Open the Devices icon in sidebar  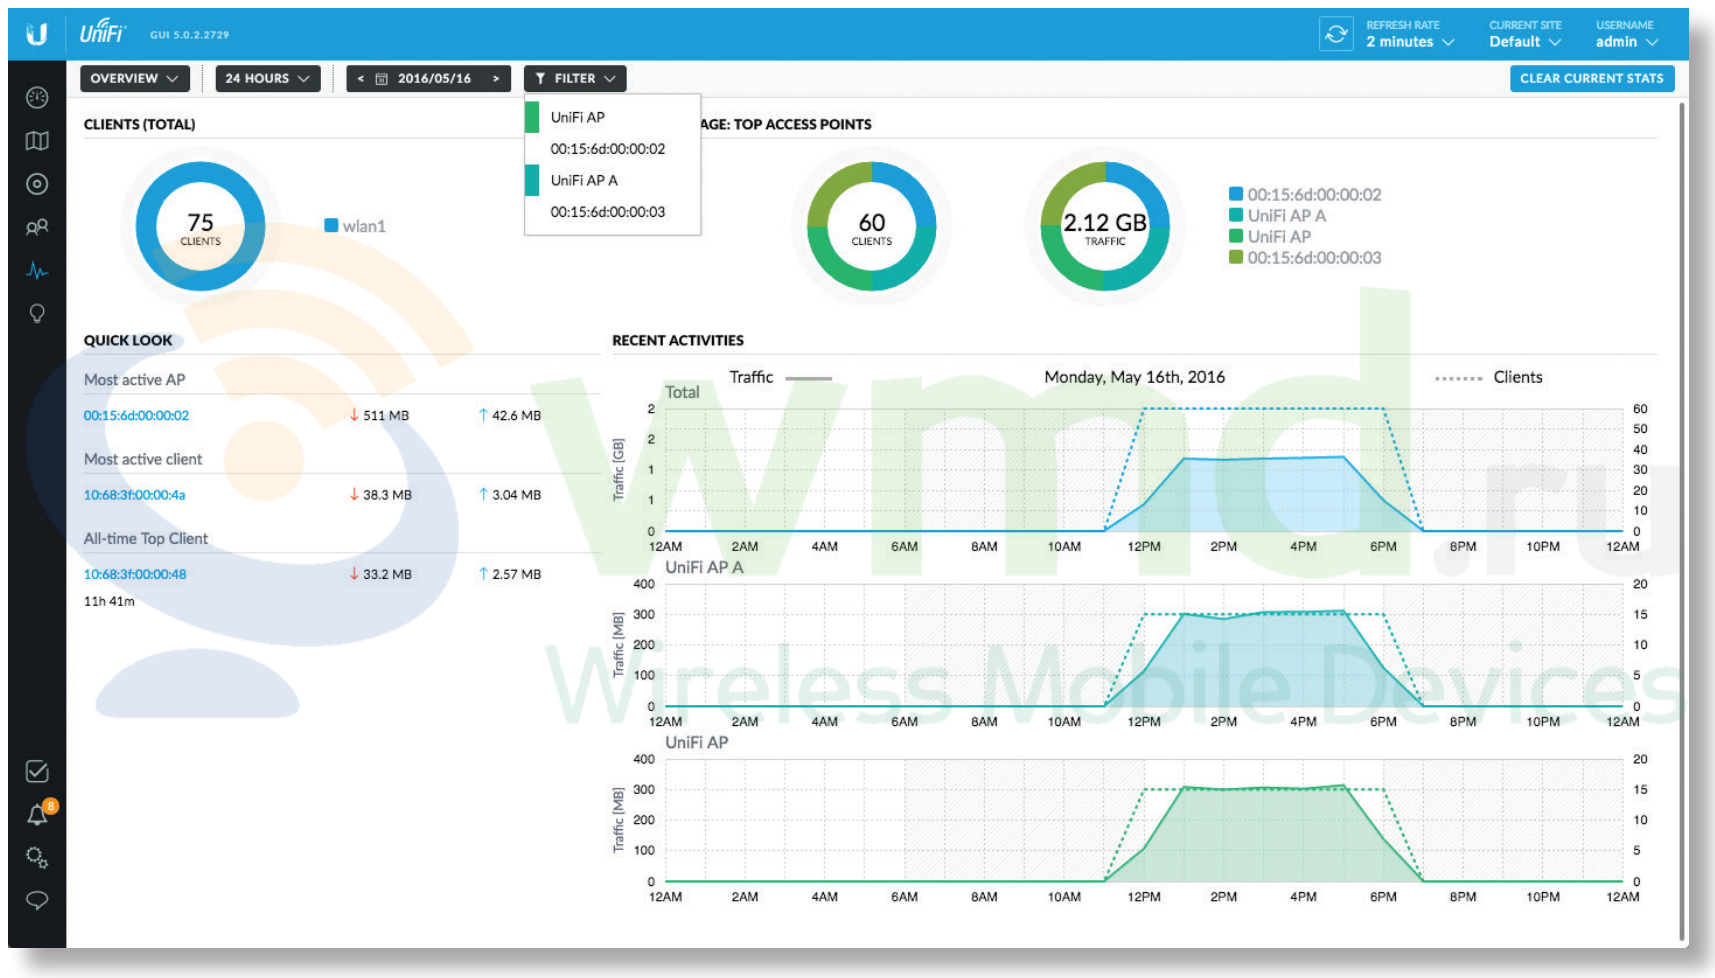click(x=37, y=184)
